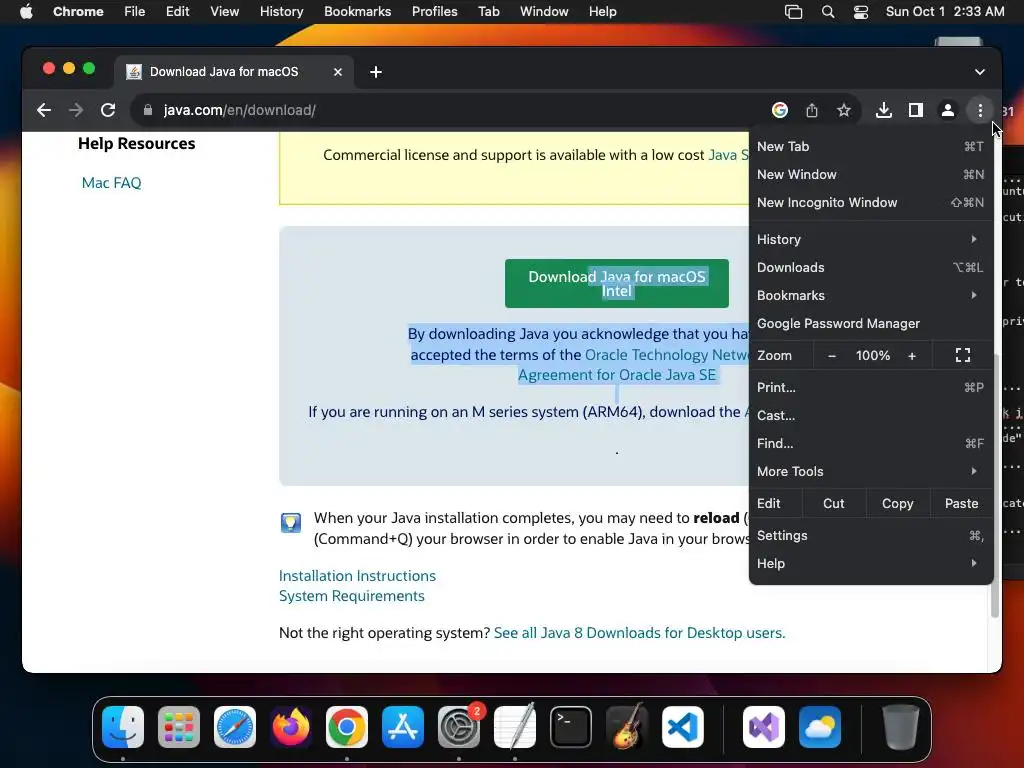
Task: Open Spotlight search in menu bar
Action: click(x=827, y=12)
